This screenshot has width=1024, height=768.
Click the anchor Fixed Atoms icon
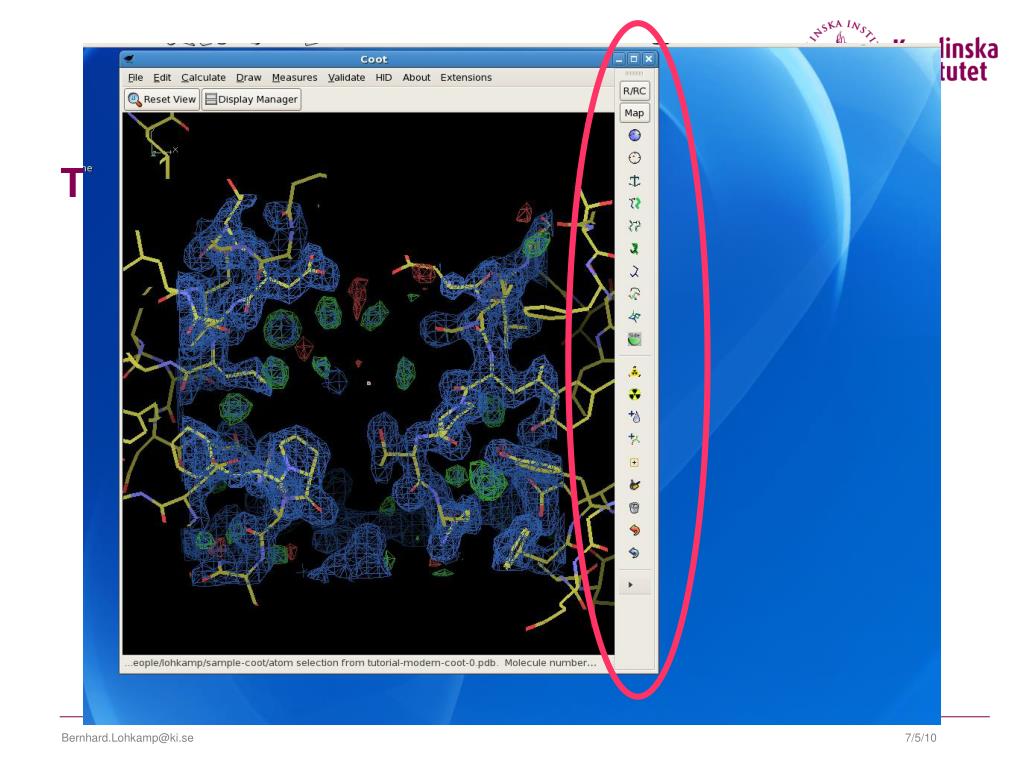click(634, 181)
